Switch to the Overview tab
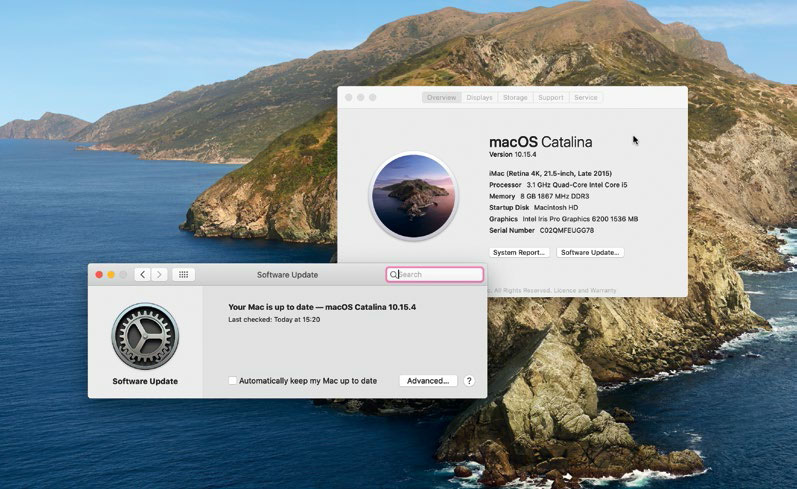The width and height of the screenshot is (797, 489). point(441,98)
